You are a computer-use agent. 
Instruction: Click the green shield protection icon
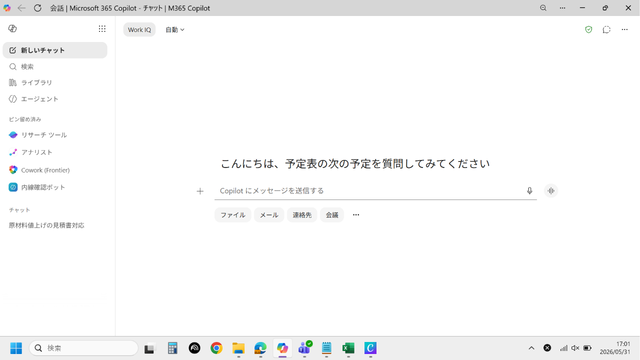click(x=588, y=29)
